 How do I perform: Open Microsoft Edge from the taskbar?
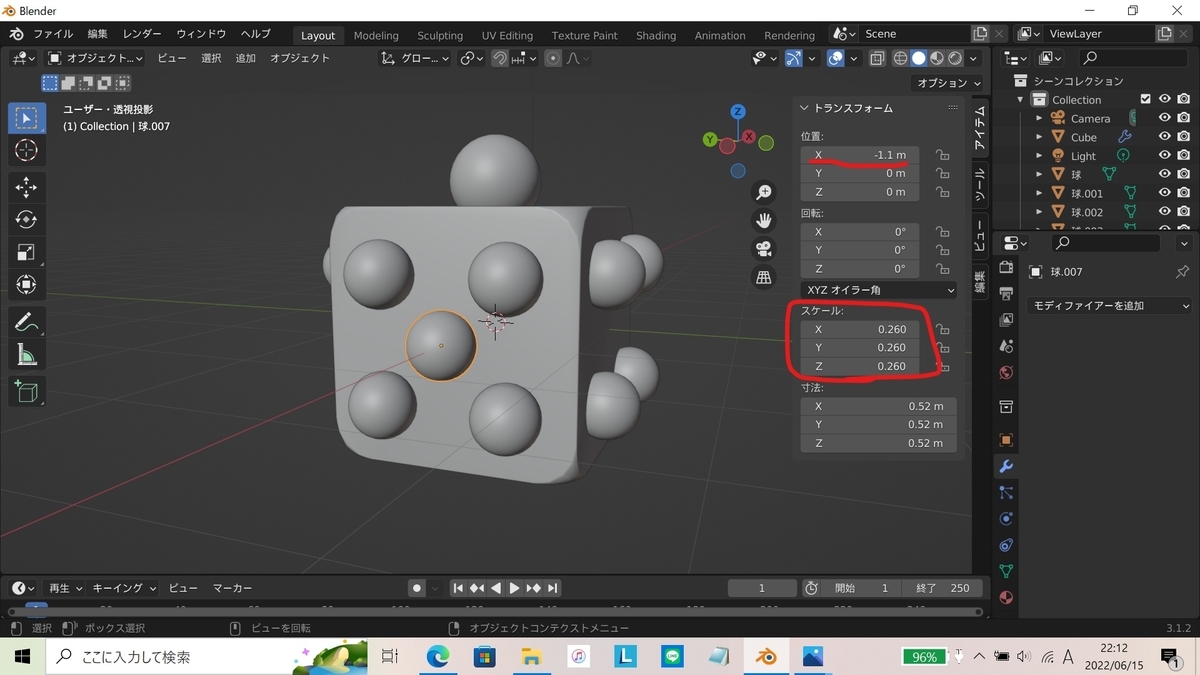(438, 657)
